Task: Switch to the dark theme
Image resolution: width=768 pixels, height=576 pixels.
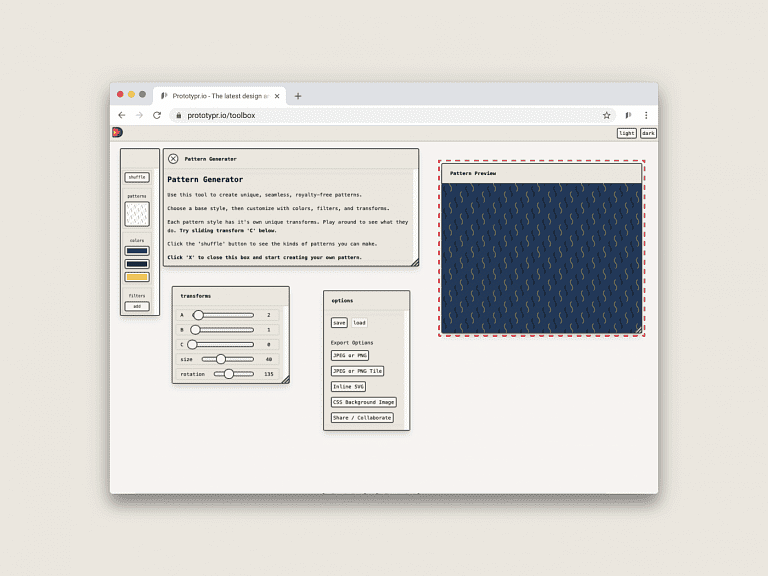Action: [648, 133]
